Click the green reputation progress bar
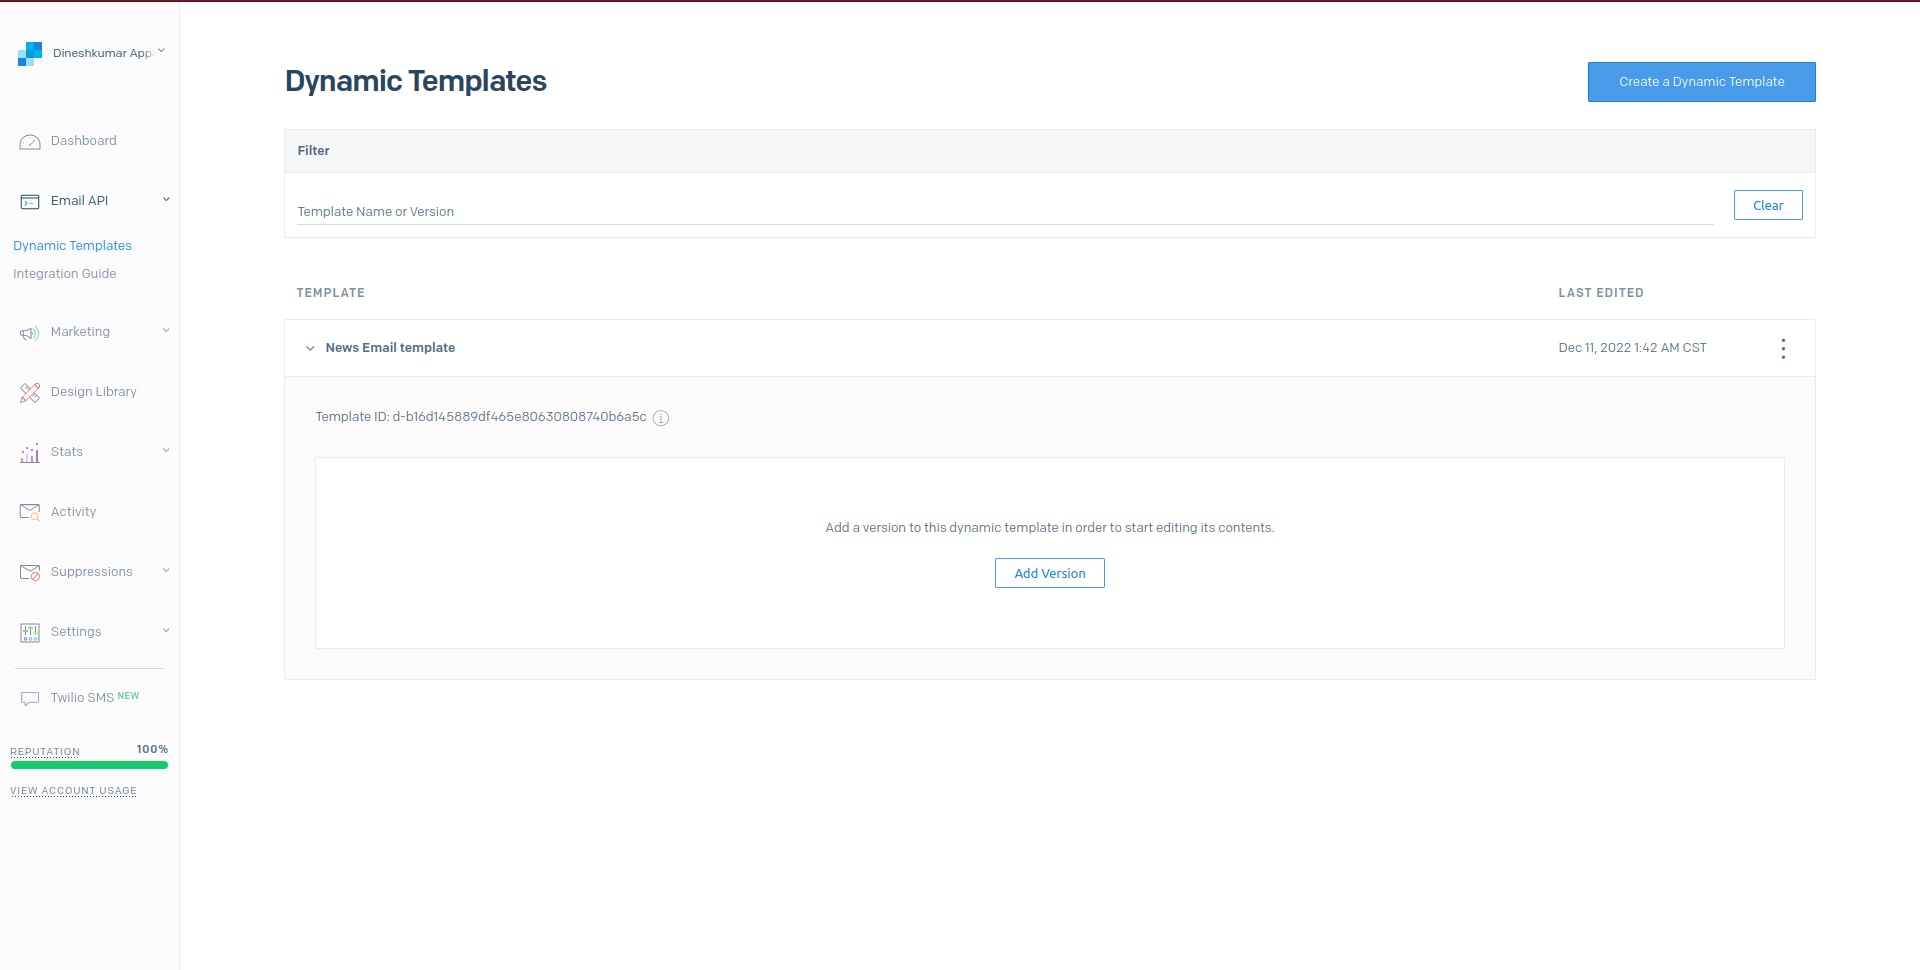 [x=89, y=765]
